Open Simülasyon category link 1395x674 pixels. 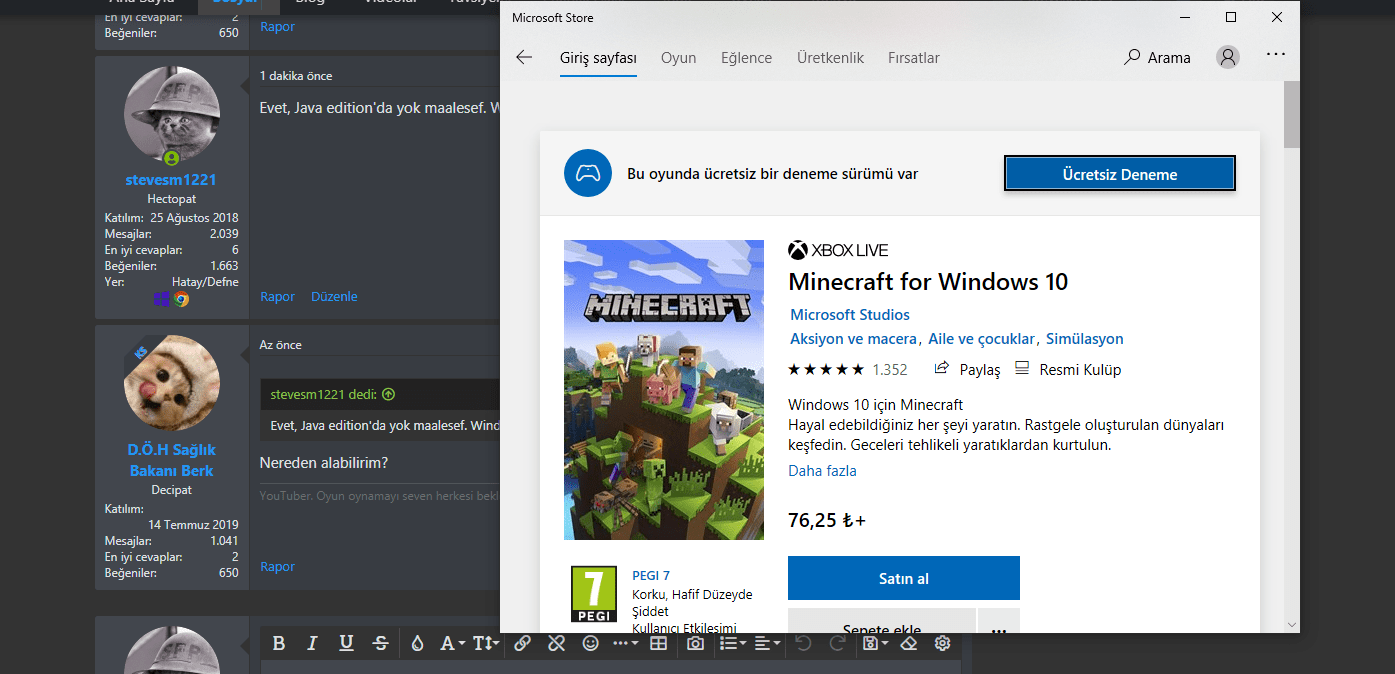coord(1085,339)
